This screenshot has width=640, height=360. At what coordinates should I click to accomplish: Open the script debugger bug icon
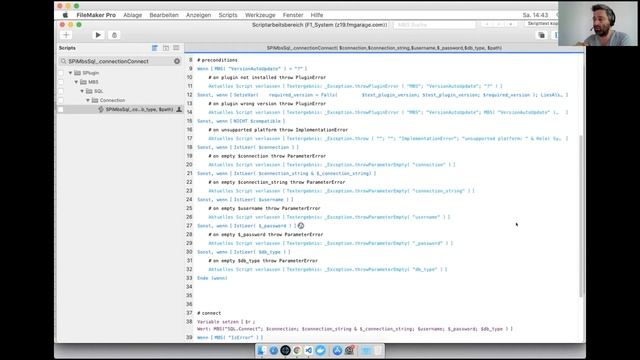[x=114, y=35]
